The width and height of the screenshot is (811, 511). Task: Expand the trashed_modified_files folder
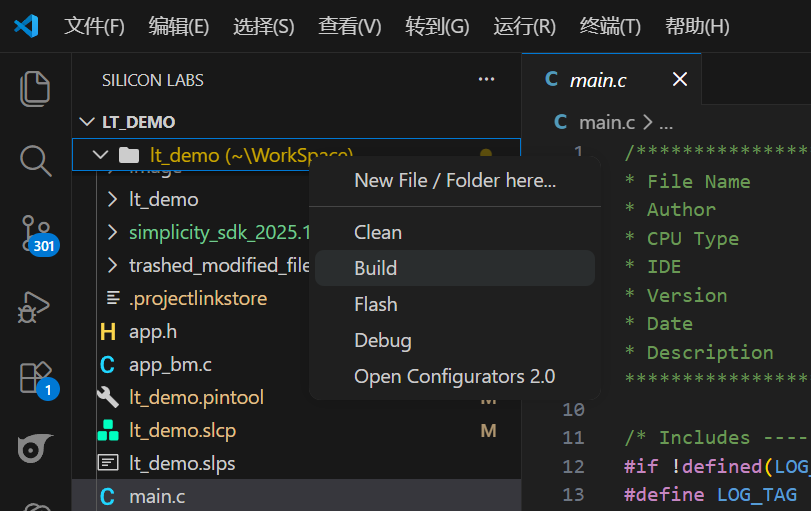click(x=113, y=266)
